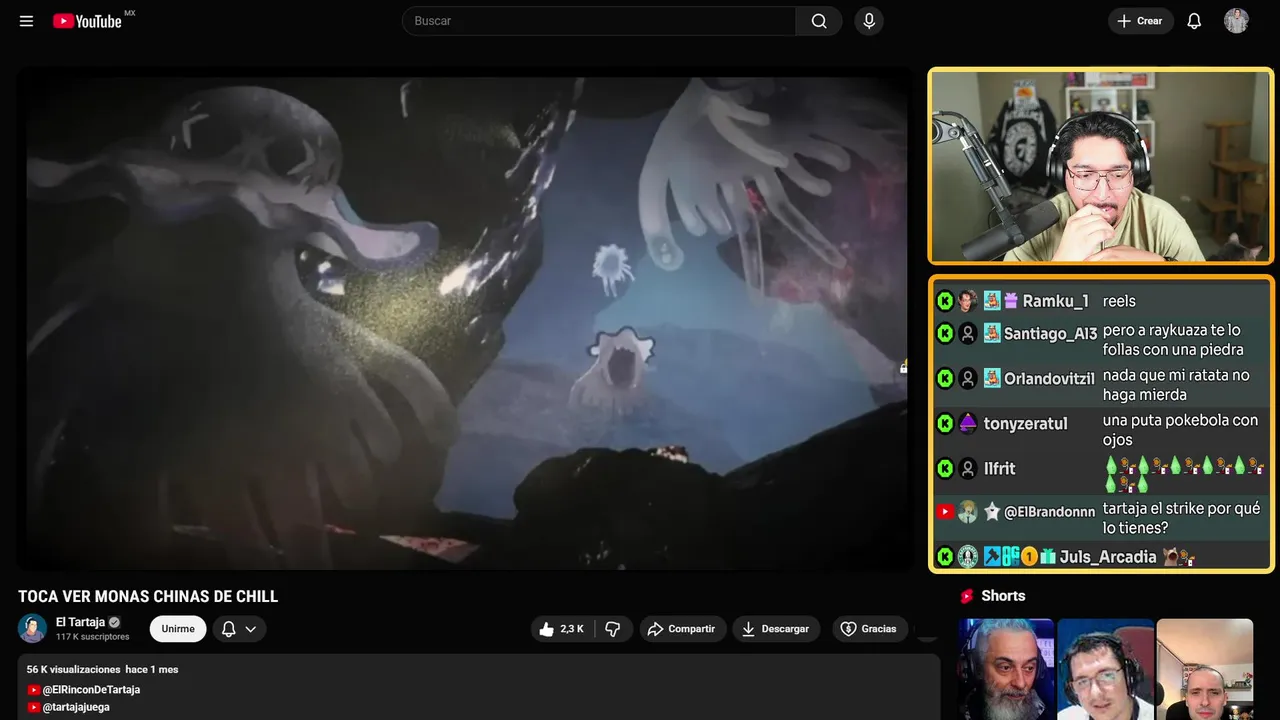This screenshot has width=1280, height=720.
Task: Click Descargar to download video
Action: (x=776, y=629)
